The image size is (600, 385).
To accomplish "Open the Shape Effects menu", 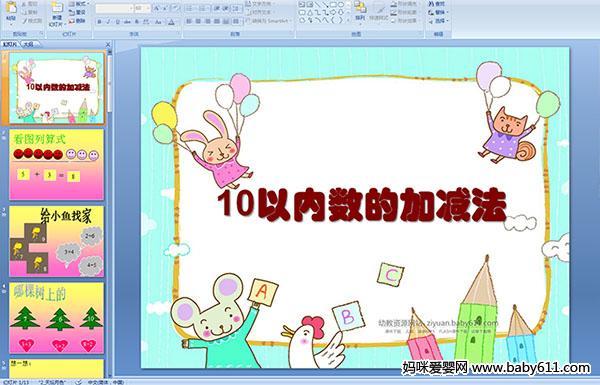I will coord(405,21).
